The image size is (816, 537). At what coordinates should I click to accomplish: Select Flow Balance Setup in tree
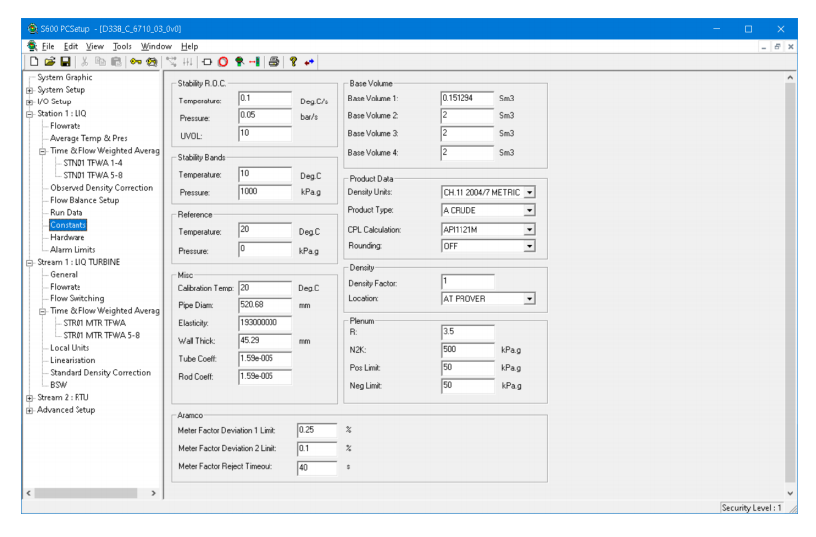coord(84,200)
